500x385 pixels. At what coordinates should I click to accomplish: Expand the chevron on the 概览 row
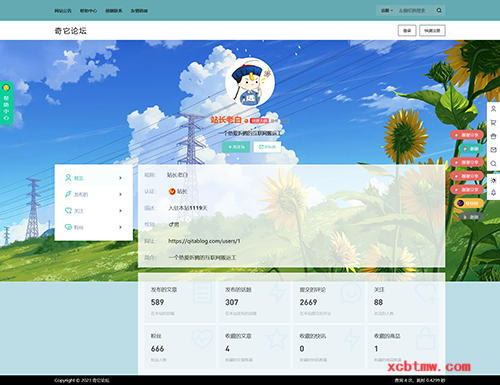pyautogui.click(x=120, y=178)
